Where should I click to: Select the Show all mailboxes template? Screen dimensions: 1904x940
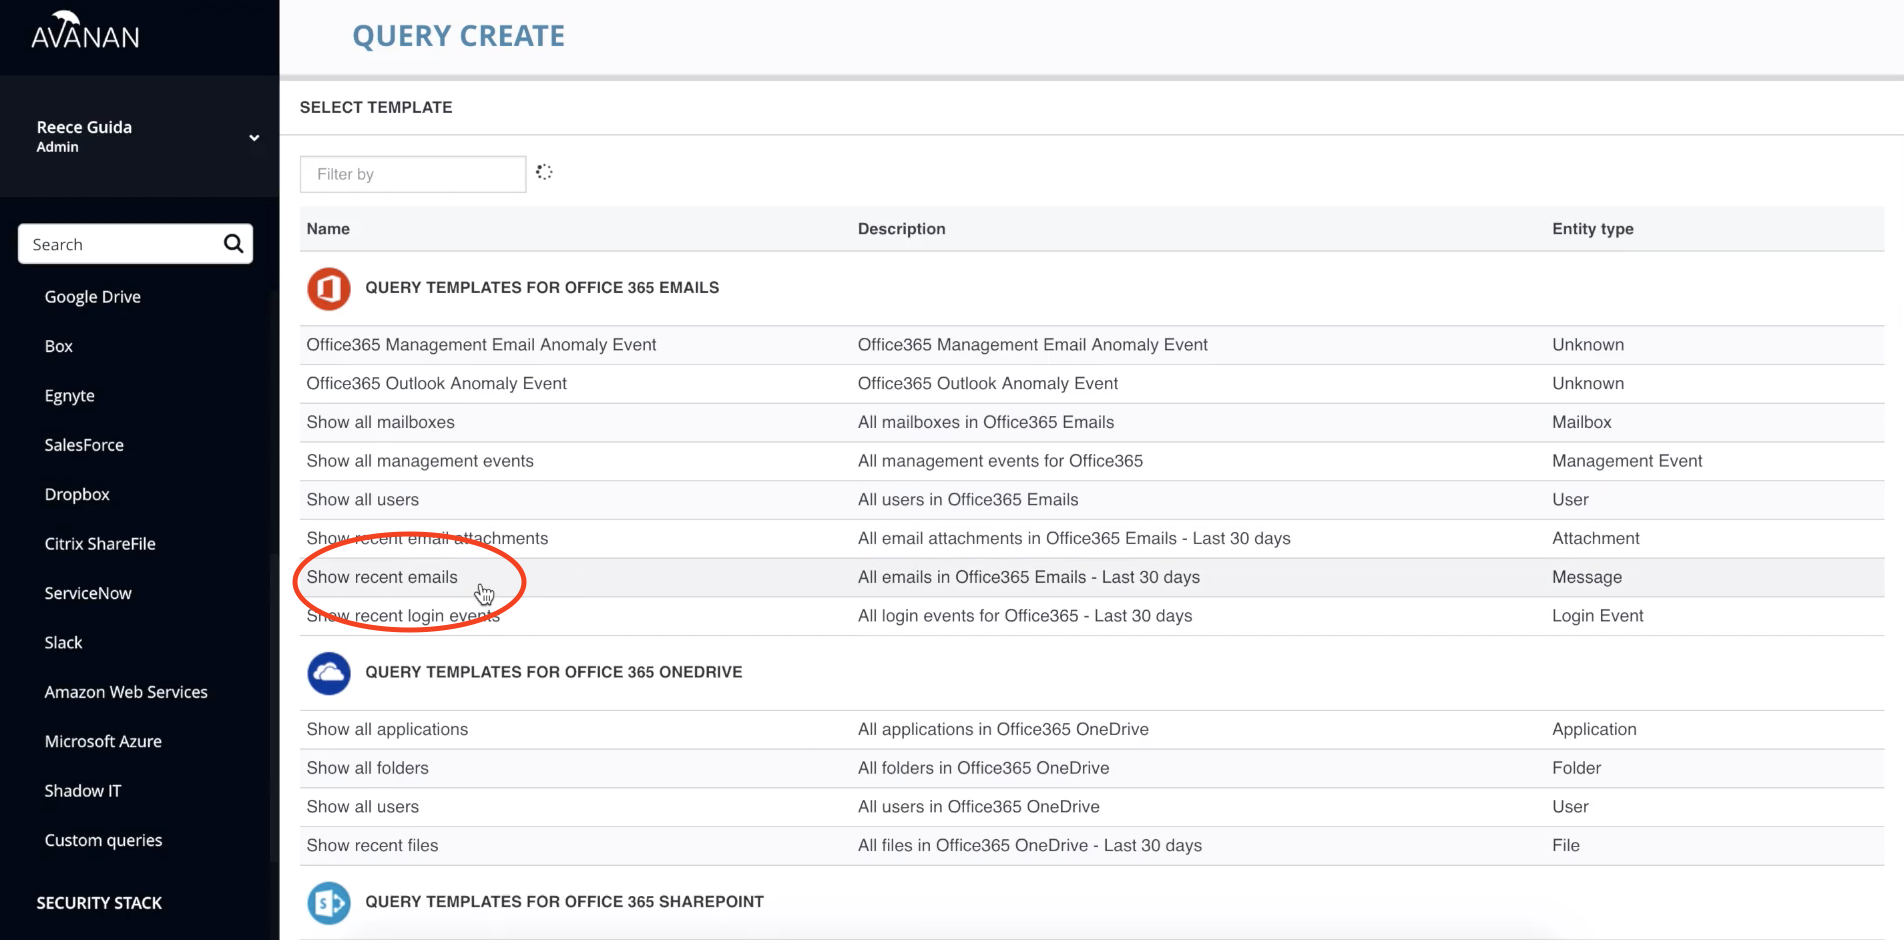380,422
